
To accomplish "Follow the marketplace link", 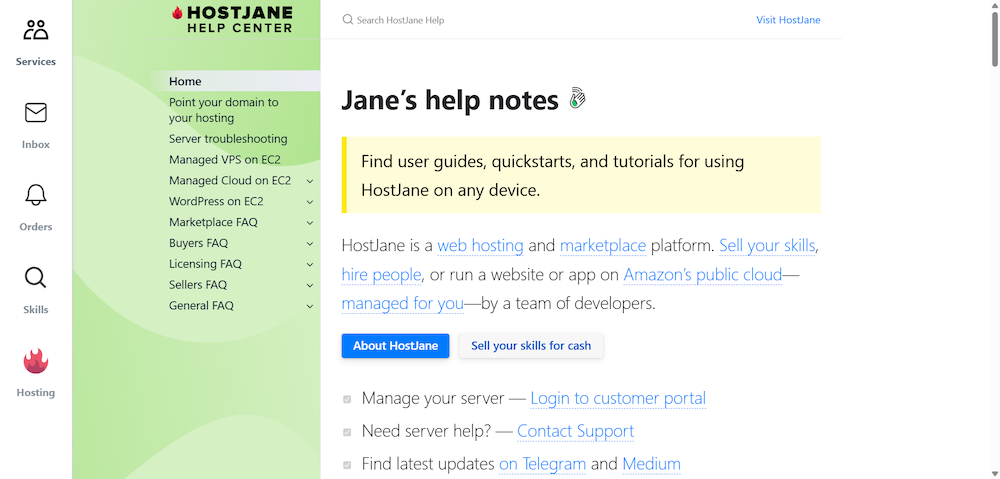I will tap(603, 246).
